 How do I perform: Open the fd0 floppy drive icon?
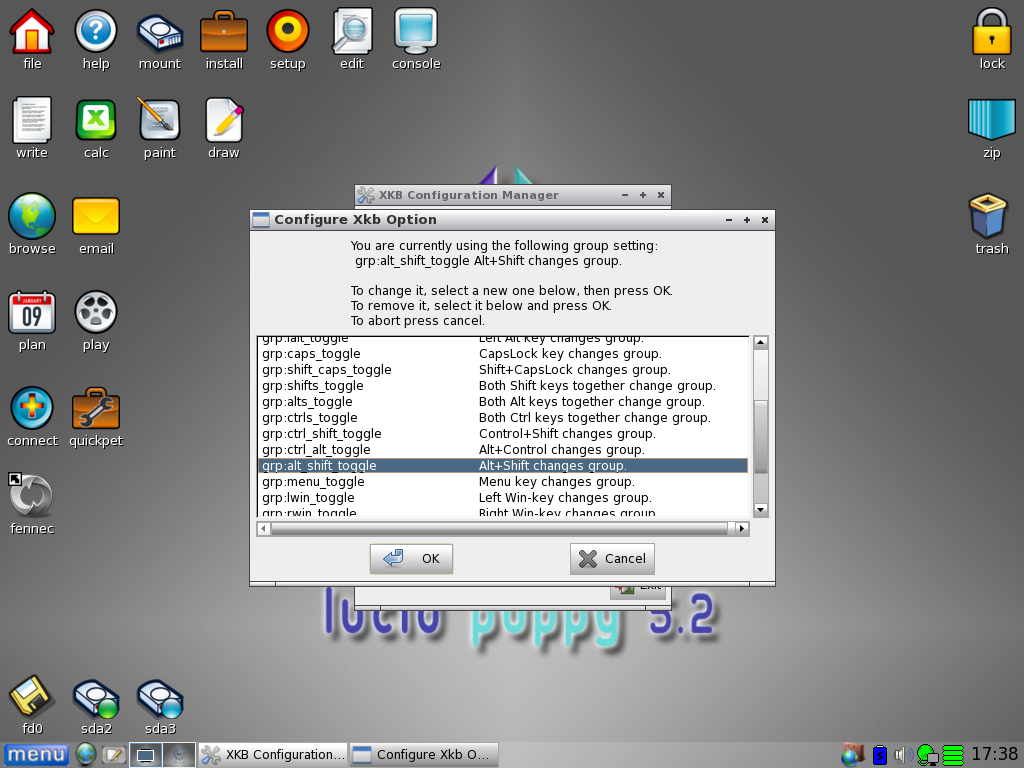pos(31,696)
